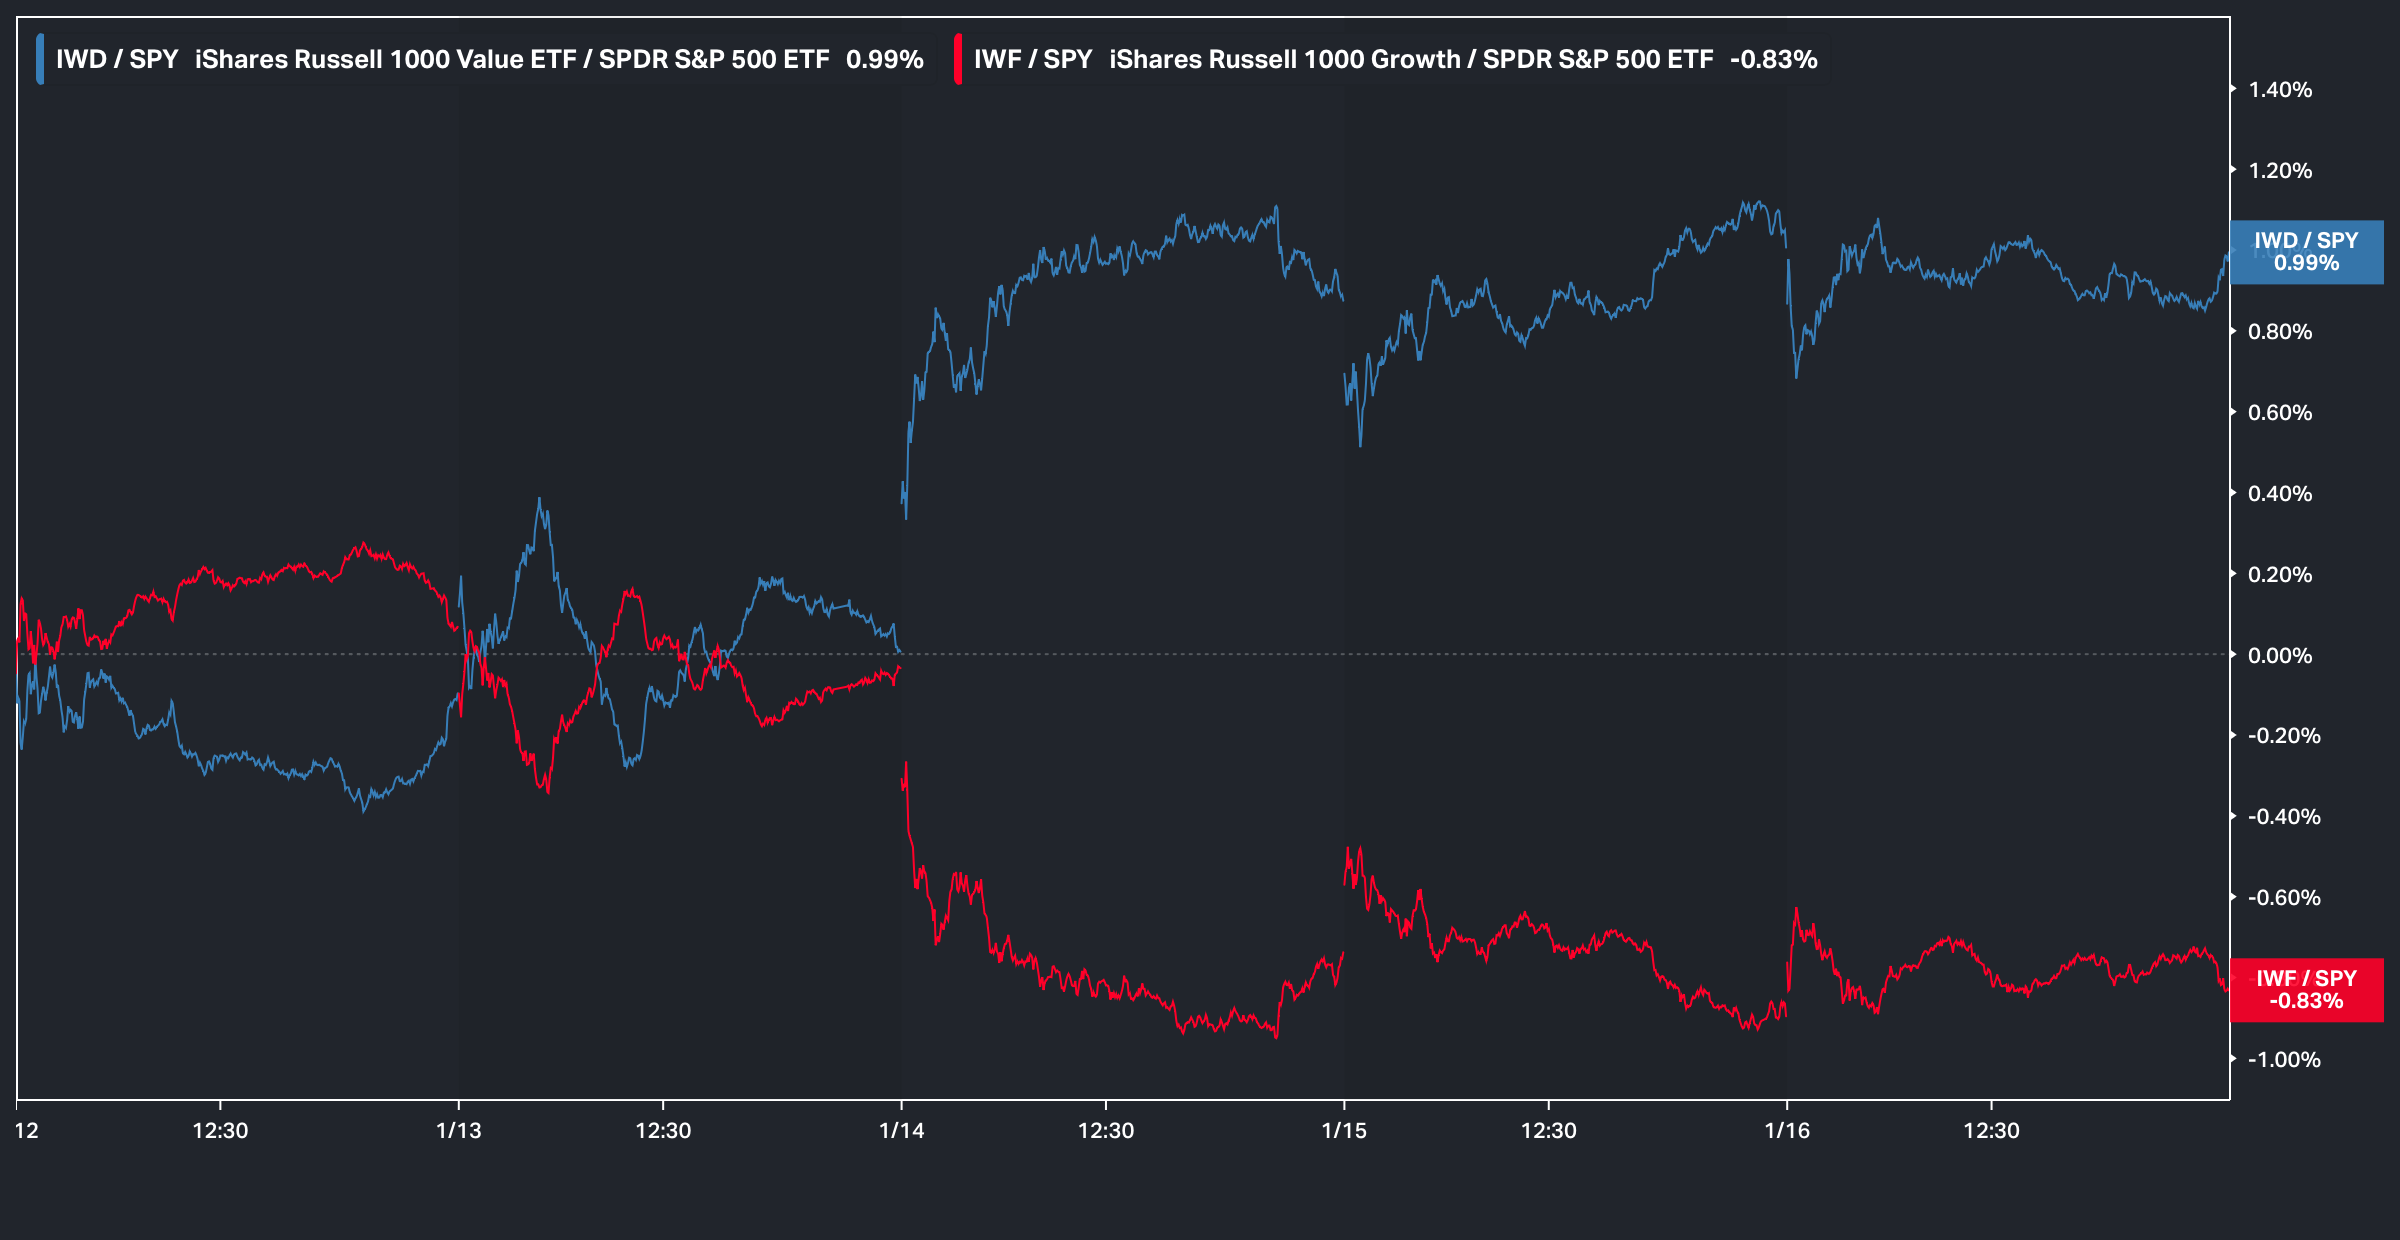2400x1240 pixels.
Task: Click the 1/15 date marker on the time axis
Action: coord(1344,1130)
